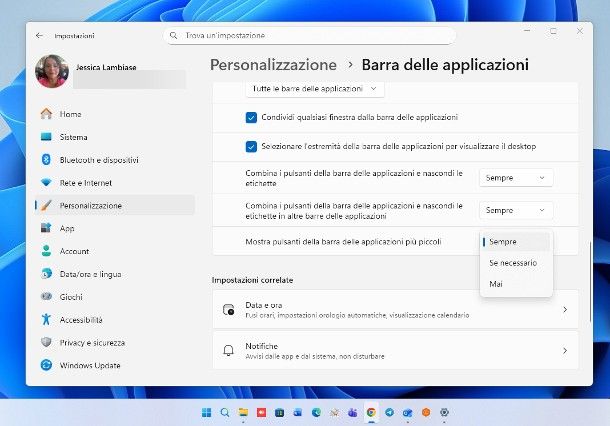Open the dark blue app after the red icon
The width and height of the screenshot is (610, 426).
[x=279, y=412]
